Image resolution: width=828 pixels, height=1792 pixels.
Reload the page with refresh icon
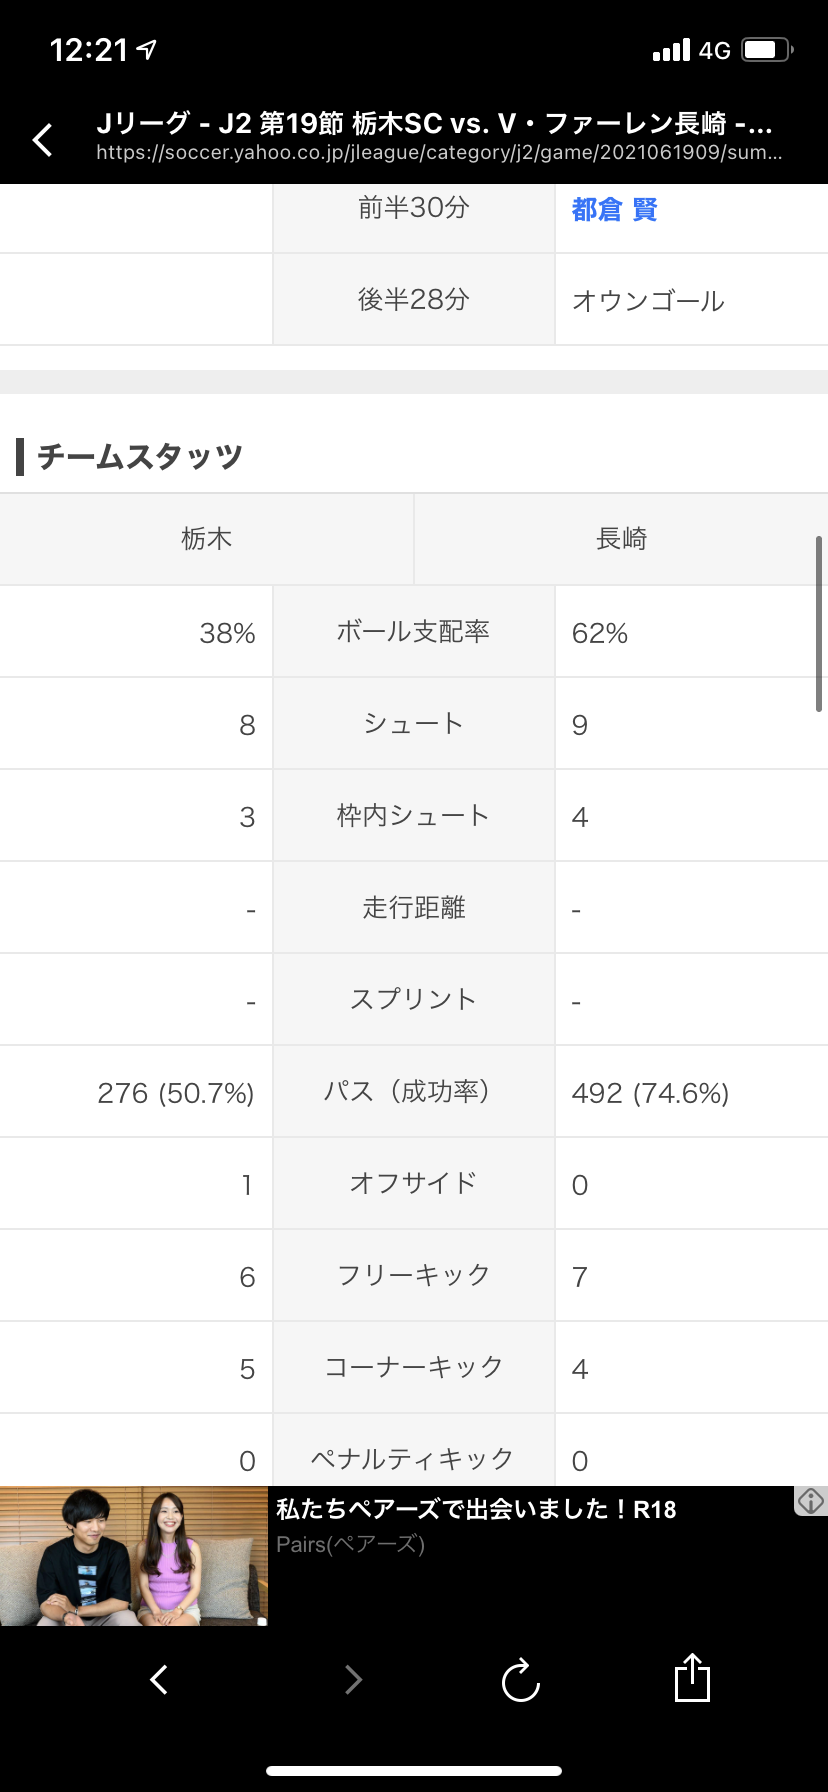[520, 1680]
